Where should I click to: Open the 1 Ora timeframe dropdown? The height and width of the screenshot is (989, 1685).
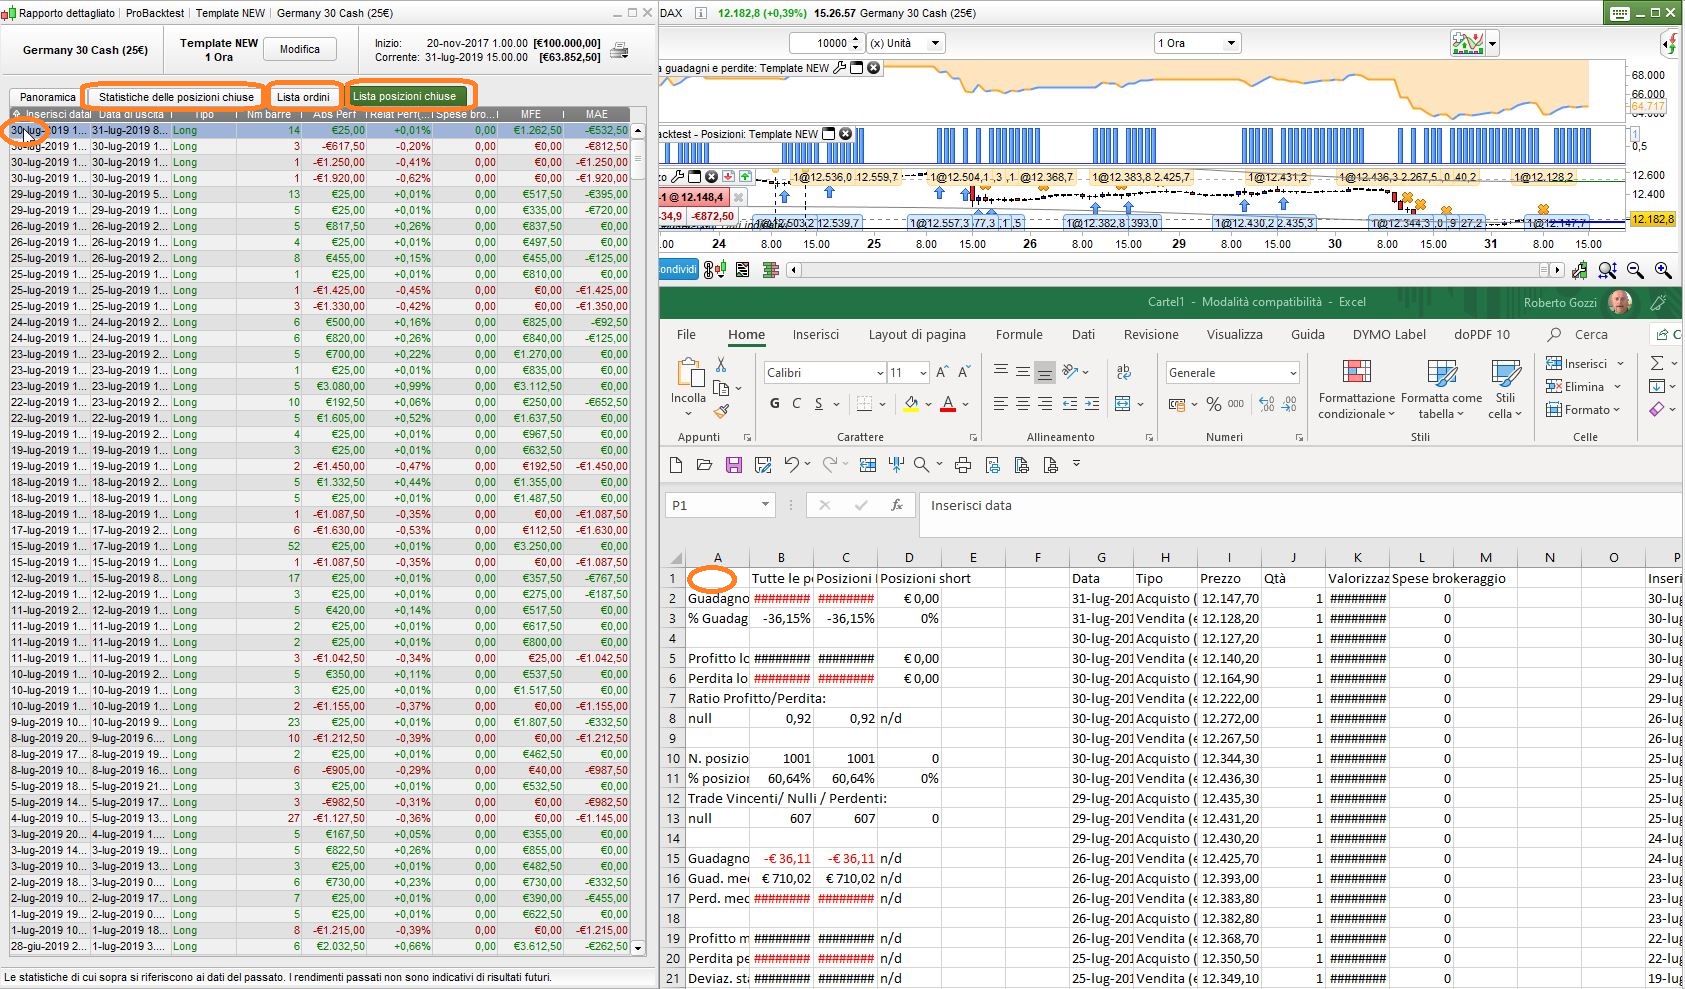click(x=1231, y=43)
